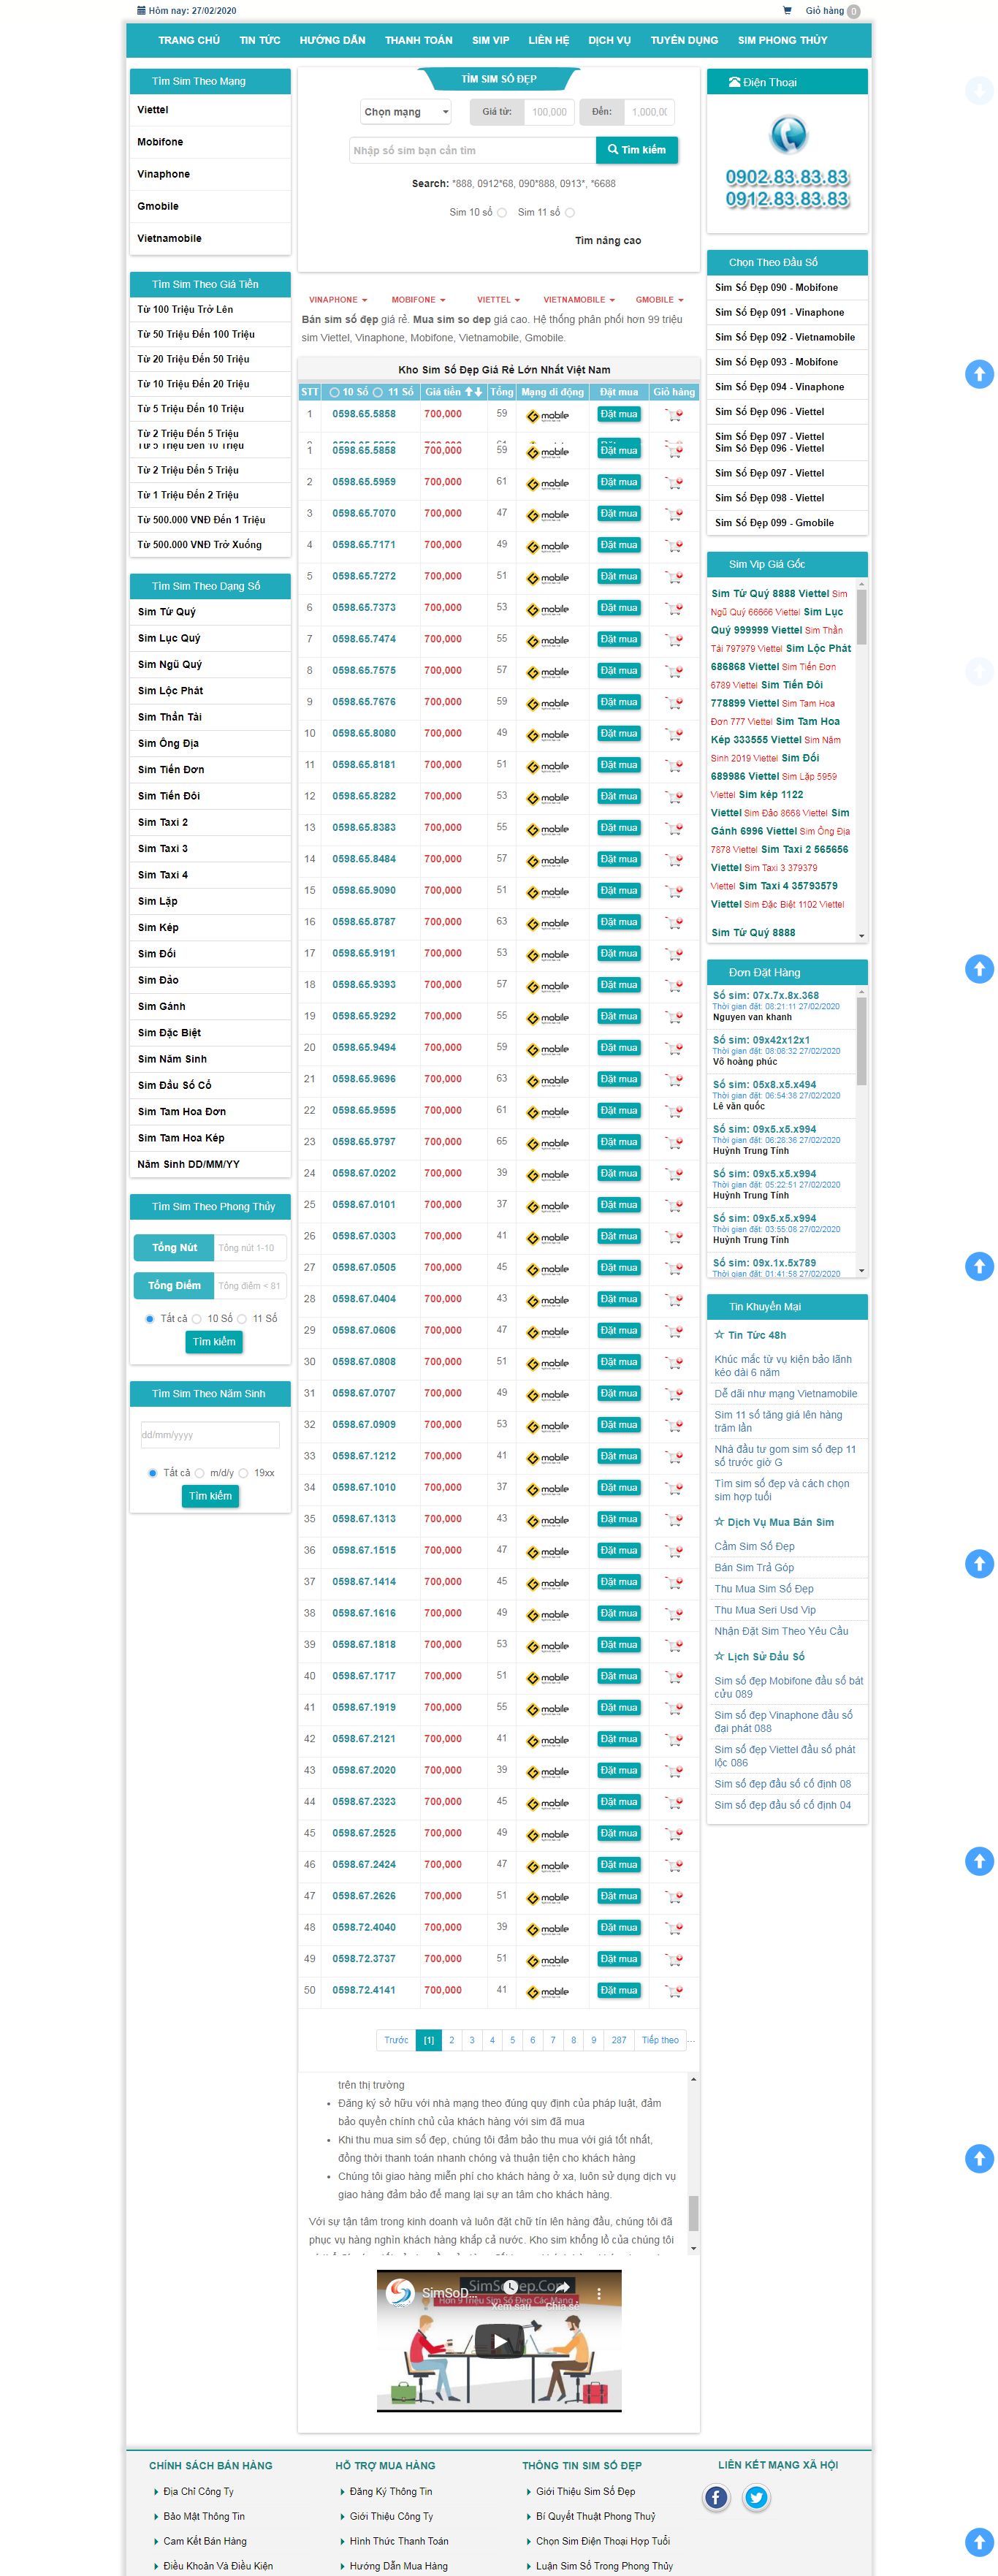
Task: Play the SimSoDep YouTube video
Action: [x=499, y=2341]
